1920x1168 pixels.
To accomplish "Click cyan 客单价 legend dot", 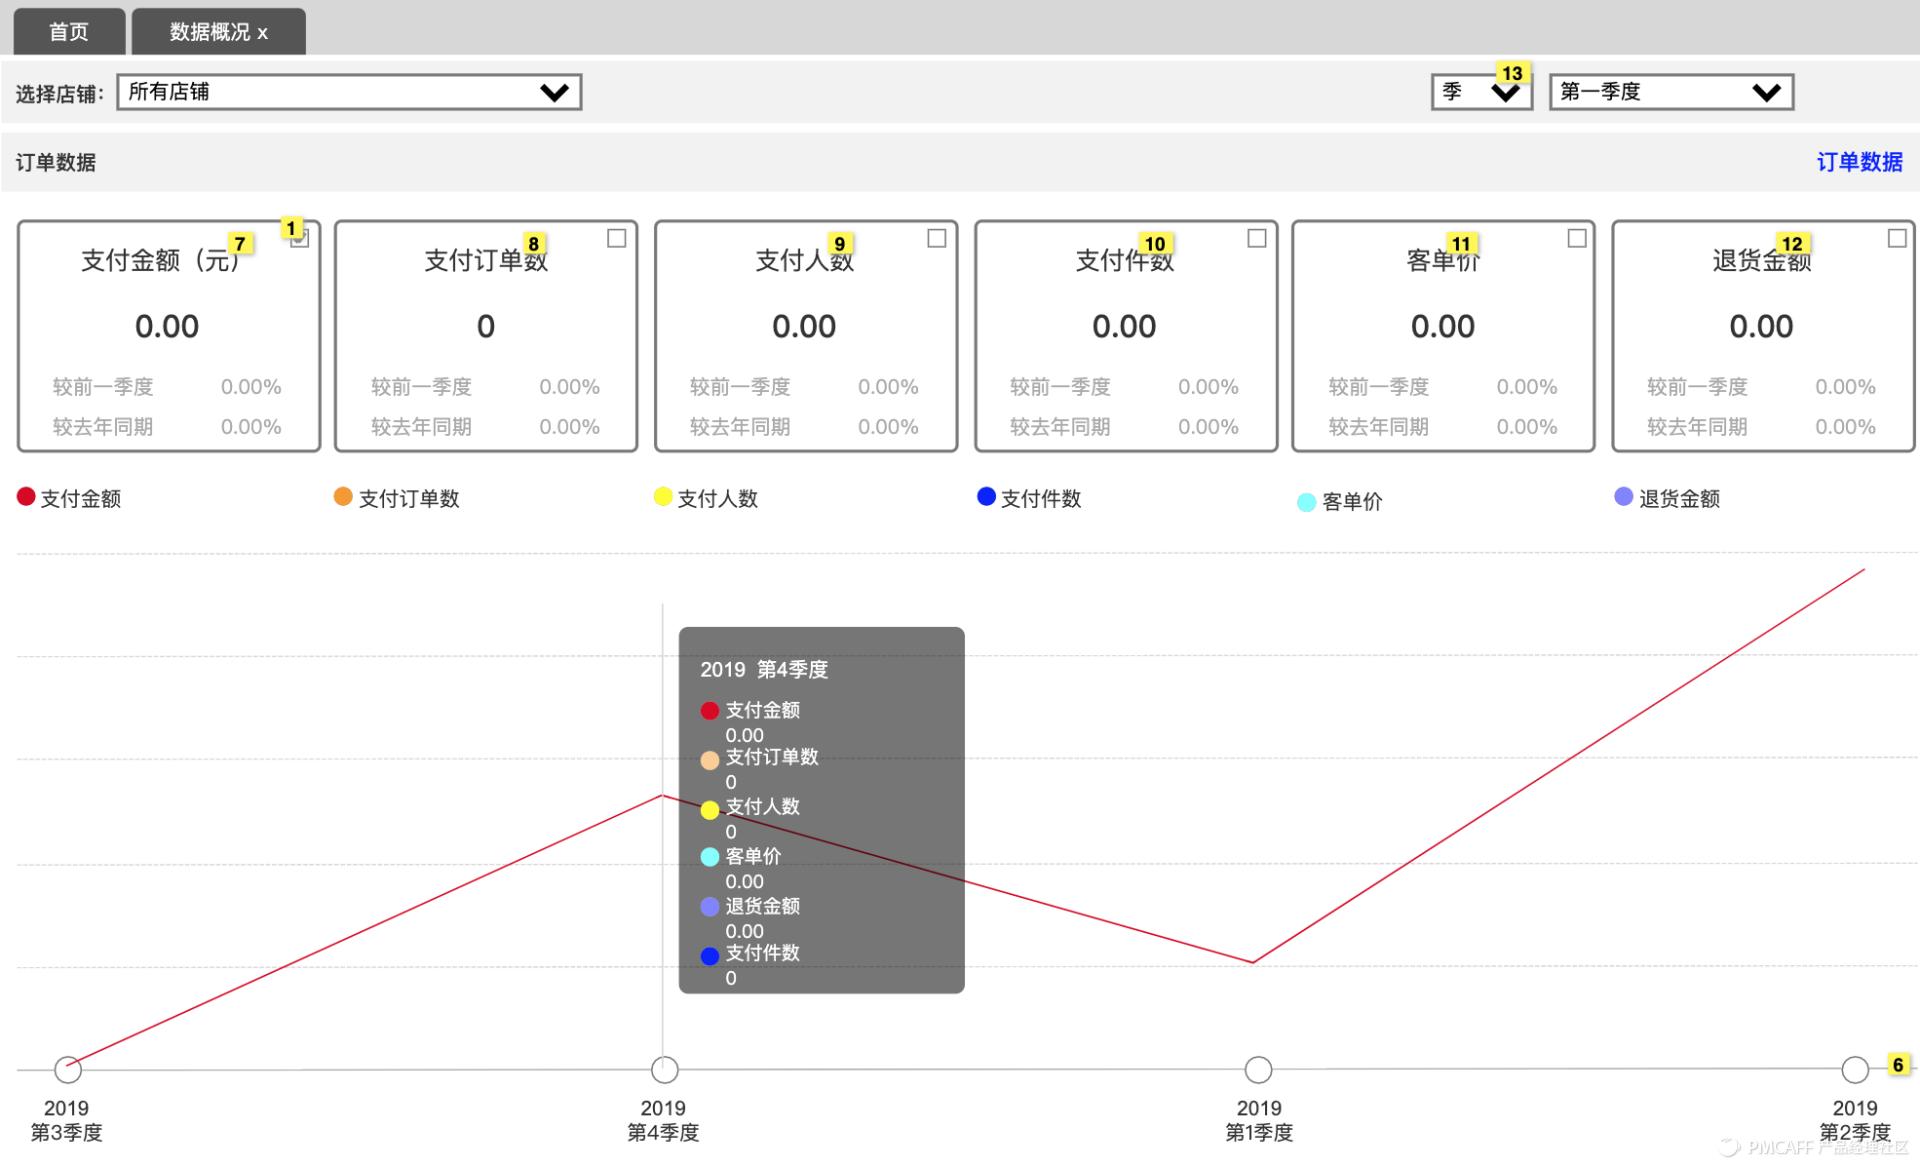I will (1306, 502).
